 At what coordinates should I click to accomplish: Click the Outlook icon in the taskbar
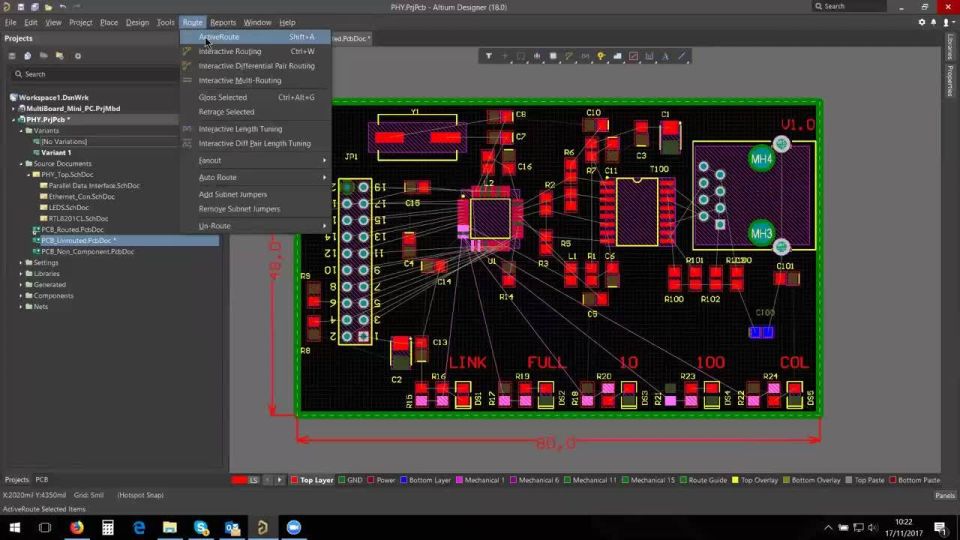[232, 527]
